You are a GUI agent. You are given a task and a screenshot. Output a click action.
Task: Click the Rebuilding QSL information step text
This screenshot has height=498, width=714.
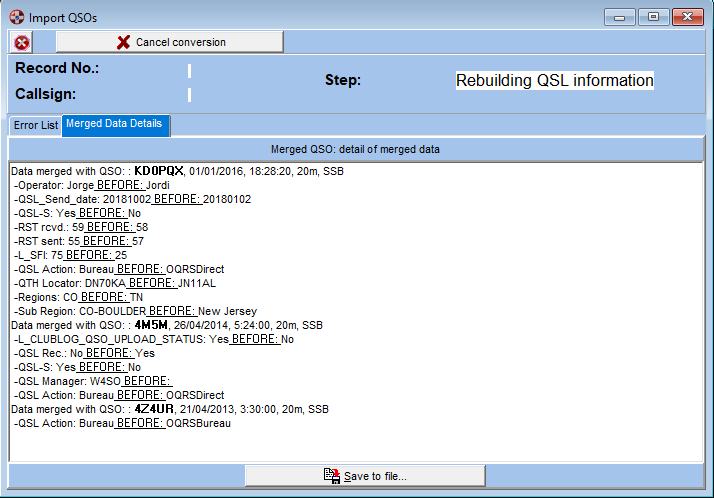(x=554, y=81)
